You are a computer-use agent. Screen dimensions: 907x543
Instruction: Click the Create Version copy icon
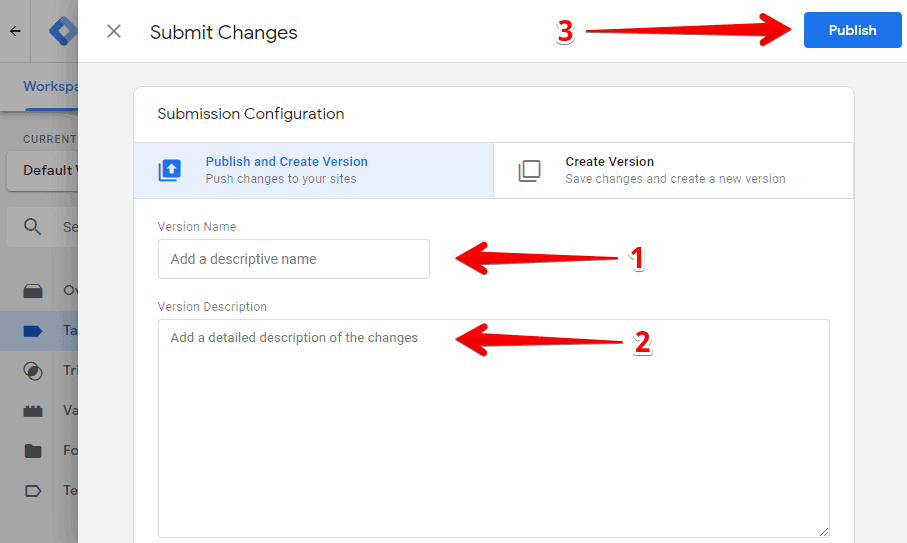[x=529, y=171]
